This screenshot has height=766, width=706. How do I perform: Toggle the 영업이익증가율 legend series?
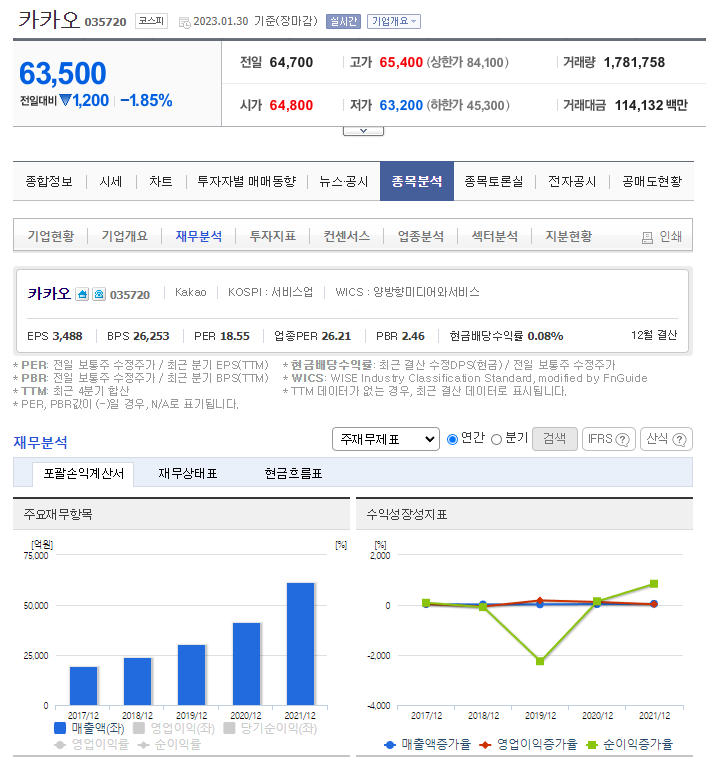click(x=528, y=745)
